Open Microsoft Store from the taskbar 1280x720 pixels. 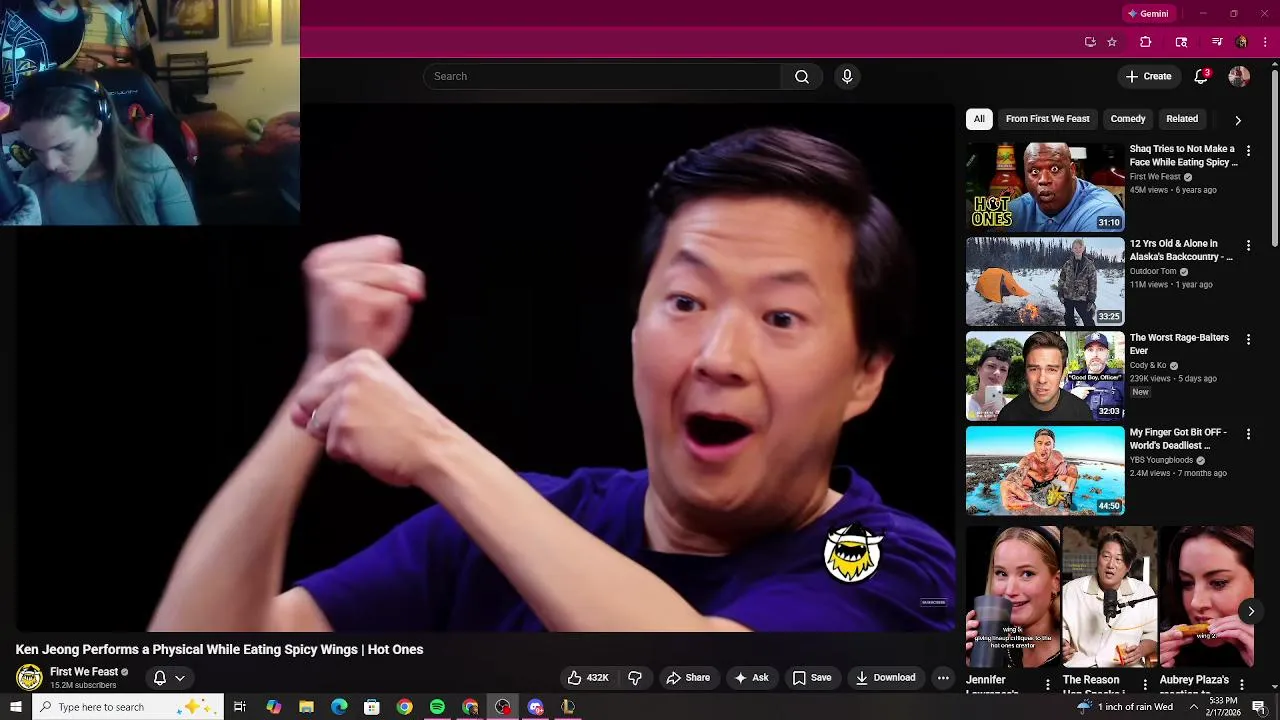[x=372, y=707]
